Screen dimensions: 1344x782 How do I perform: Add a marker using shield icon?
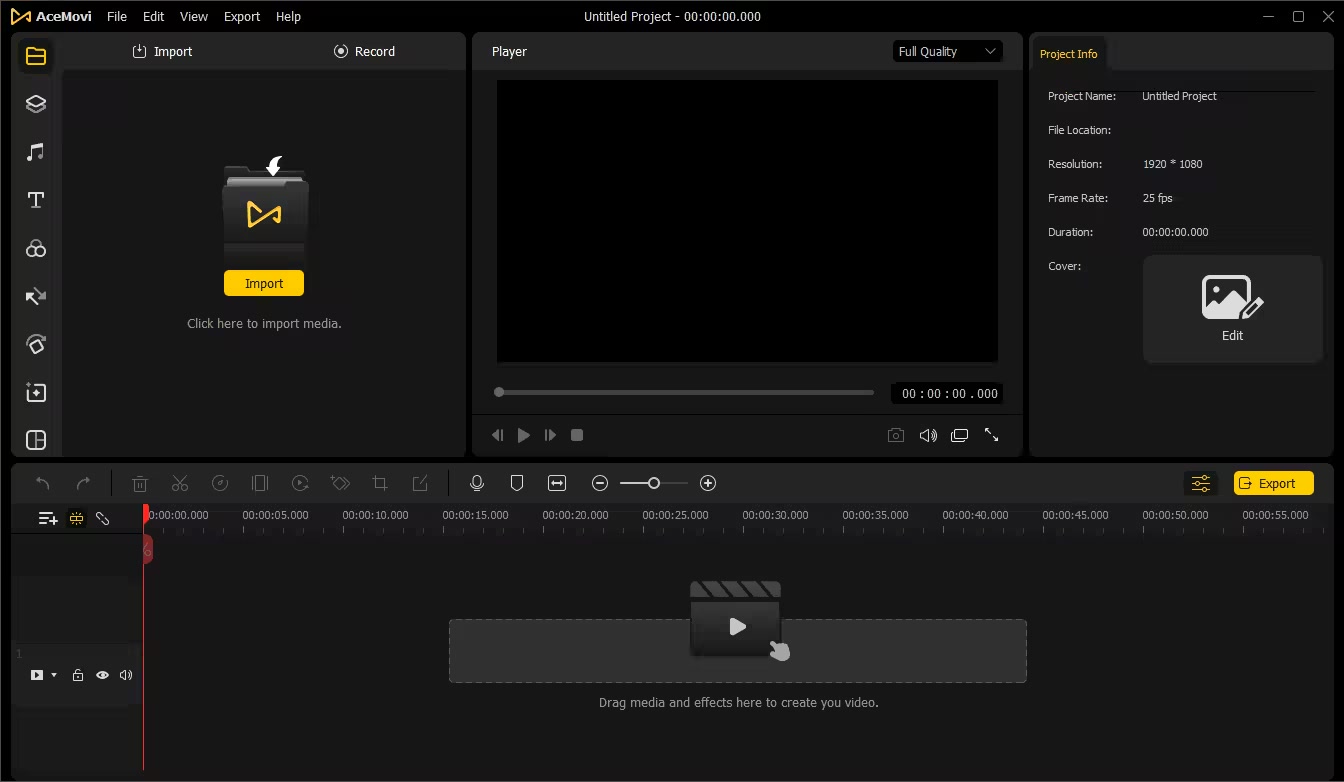(x=517, y=483)
